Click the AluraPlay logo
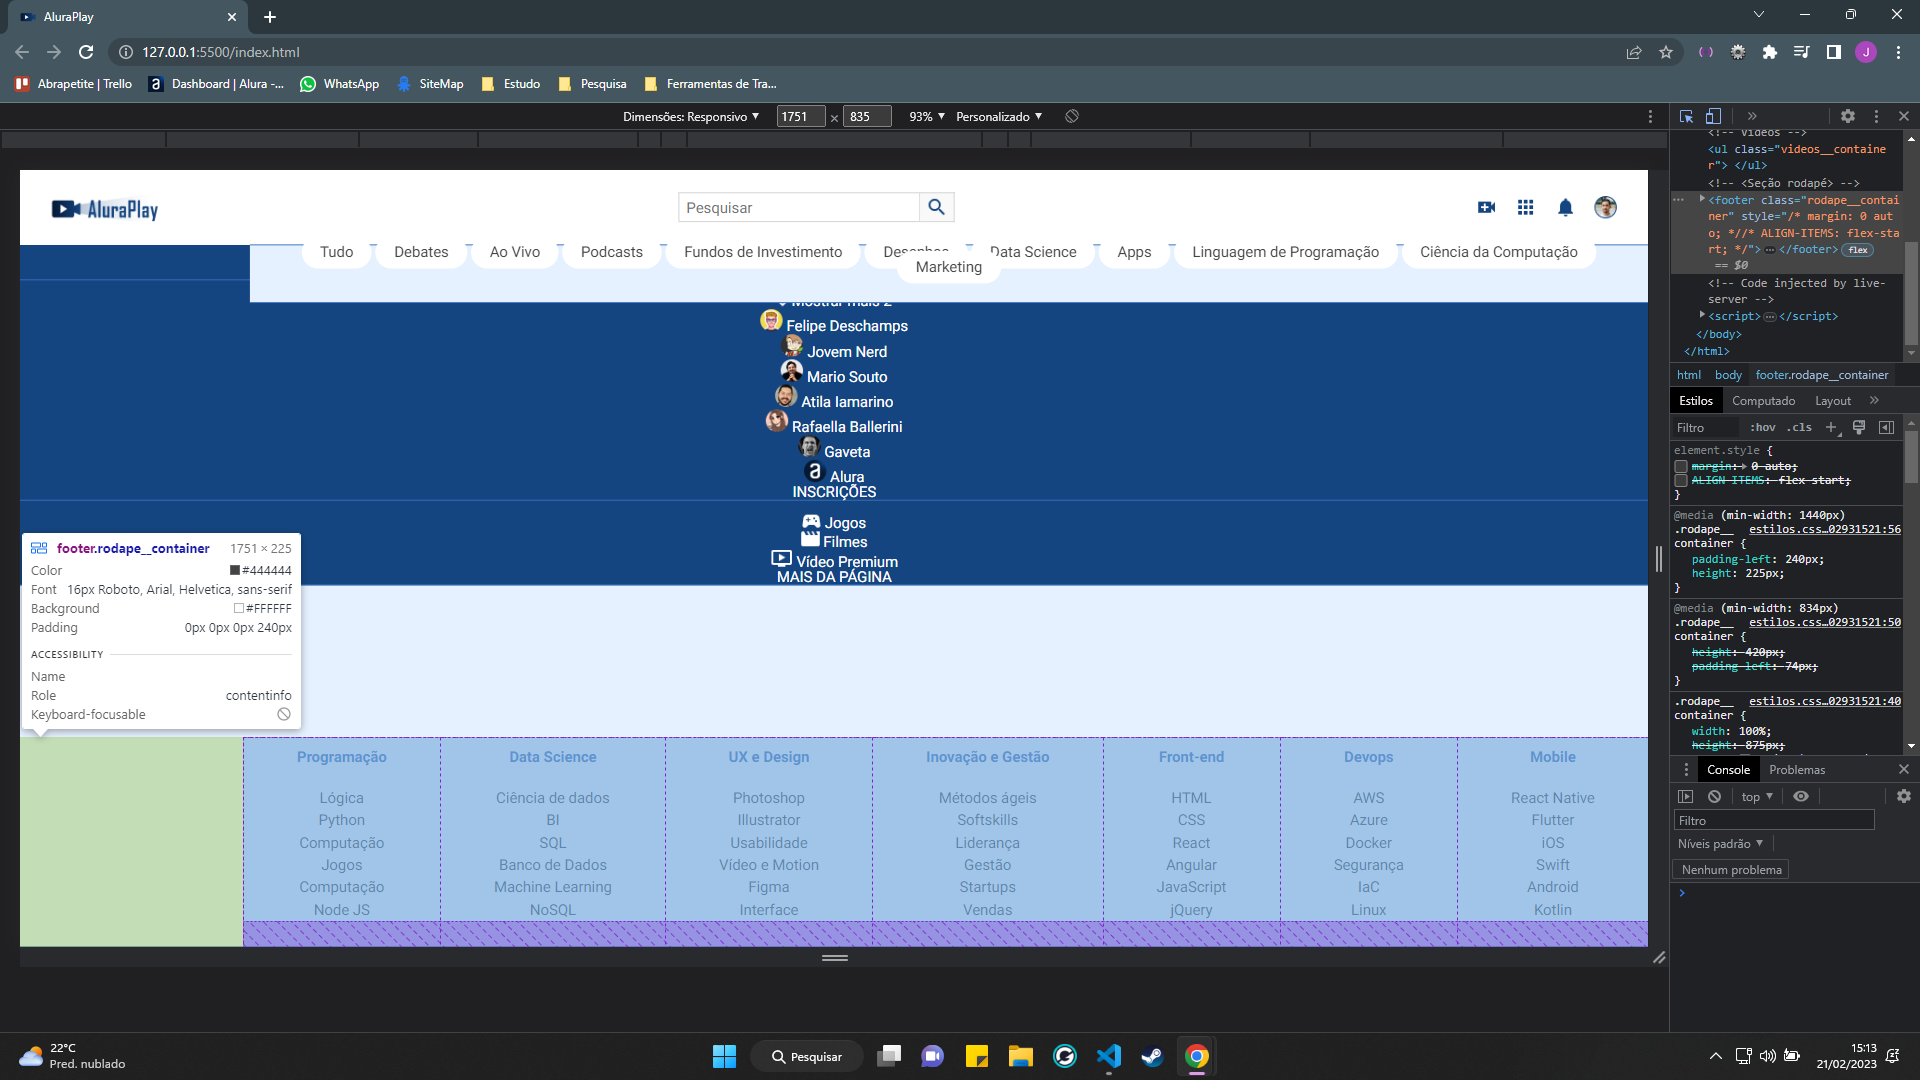The width and height of the screenshot is (1920, 1080). [105, 209]
